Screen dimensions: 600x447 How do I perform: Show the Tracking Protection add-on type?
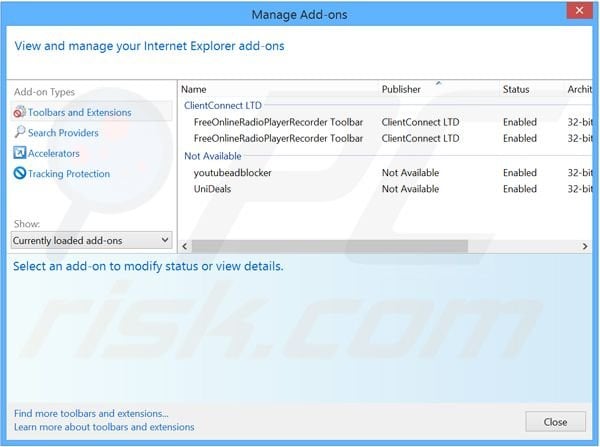tap(69, 174)
